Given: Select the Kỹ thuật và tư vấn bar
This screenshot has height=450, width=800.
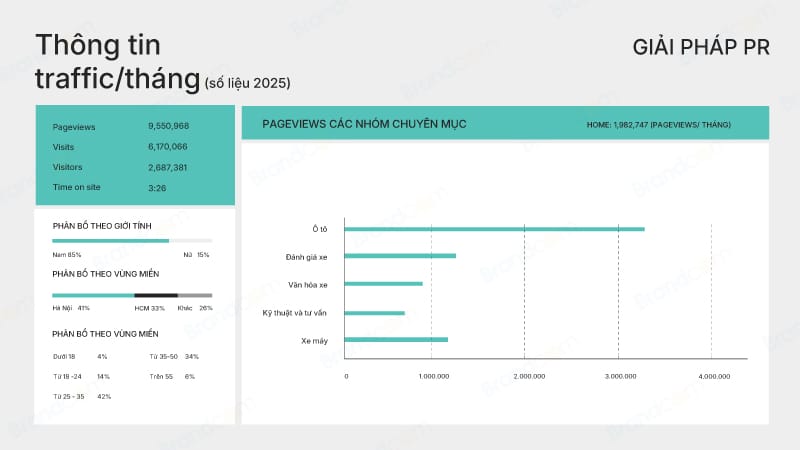Looking at the screenshot, I should click(x=374, y=312).
